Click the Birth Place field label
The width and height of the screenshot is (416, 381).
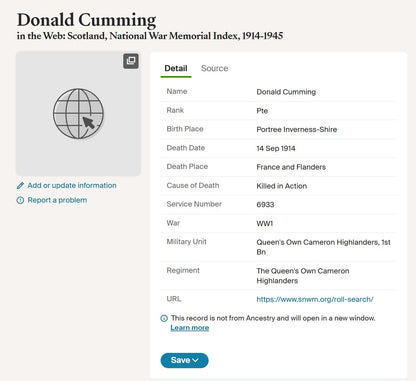point(185,129)
